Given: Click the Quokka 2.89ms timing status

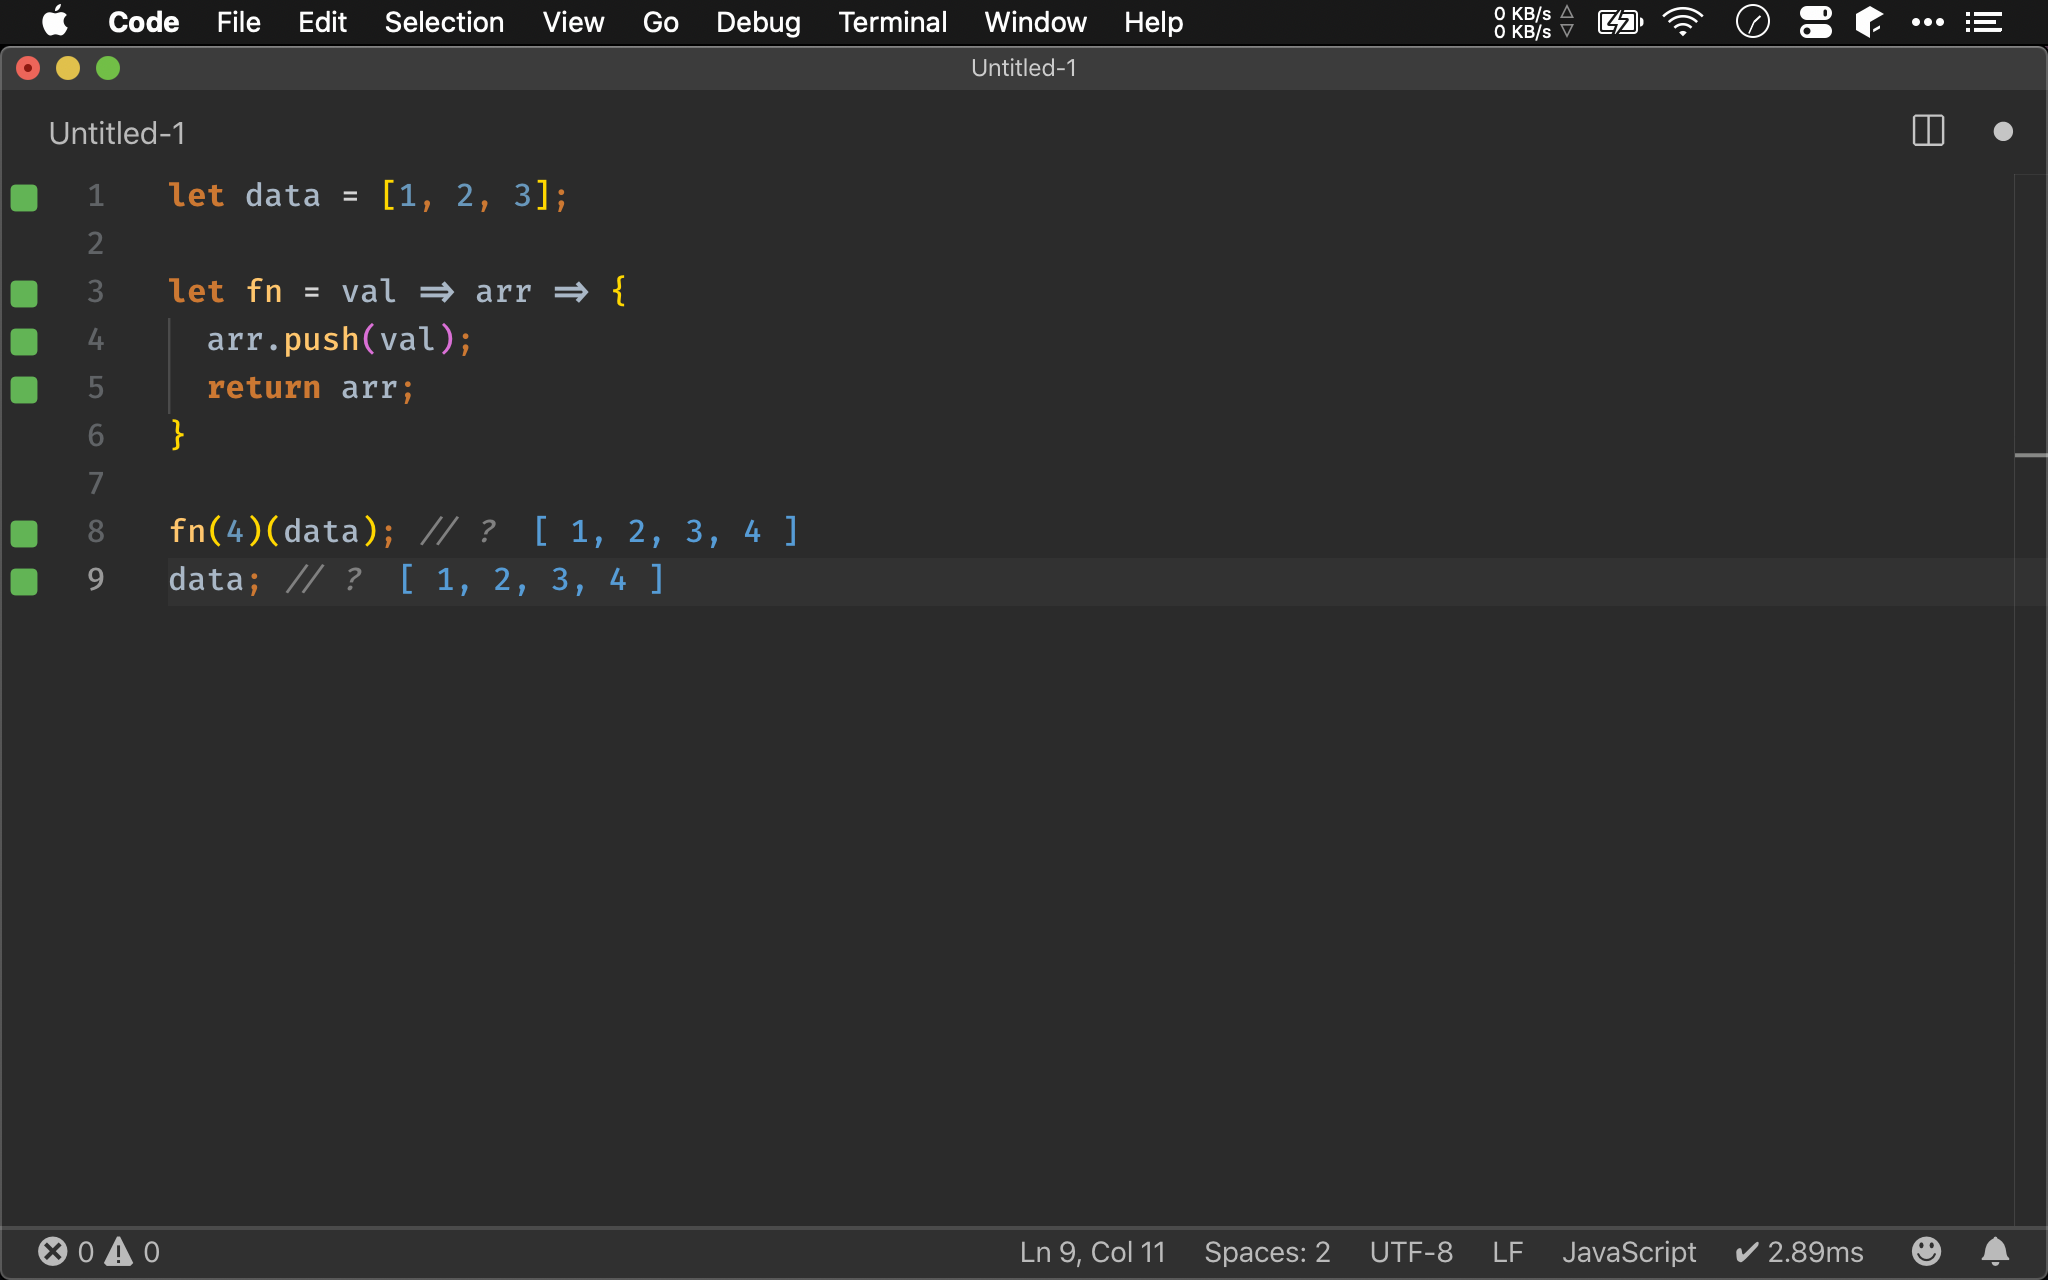Looking at the screenshot, I should tap(1799, 1252).
